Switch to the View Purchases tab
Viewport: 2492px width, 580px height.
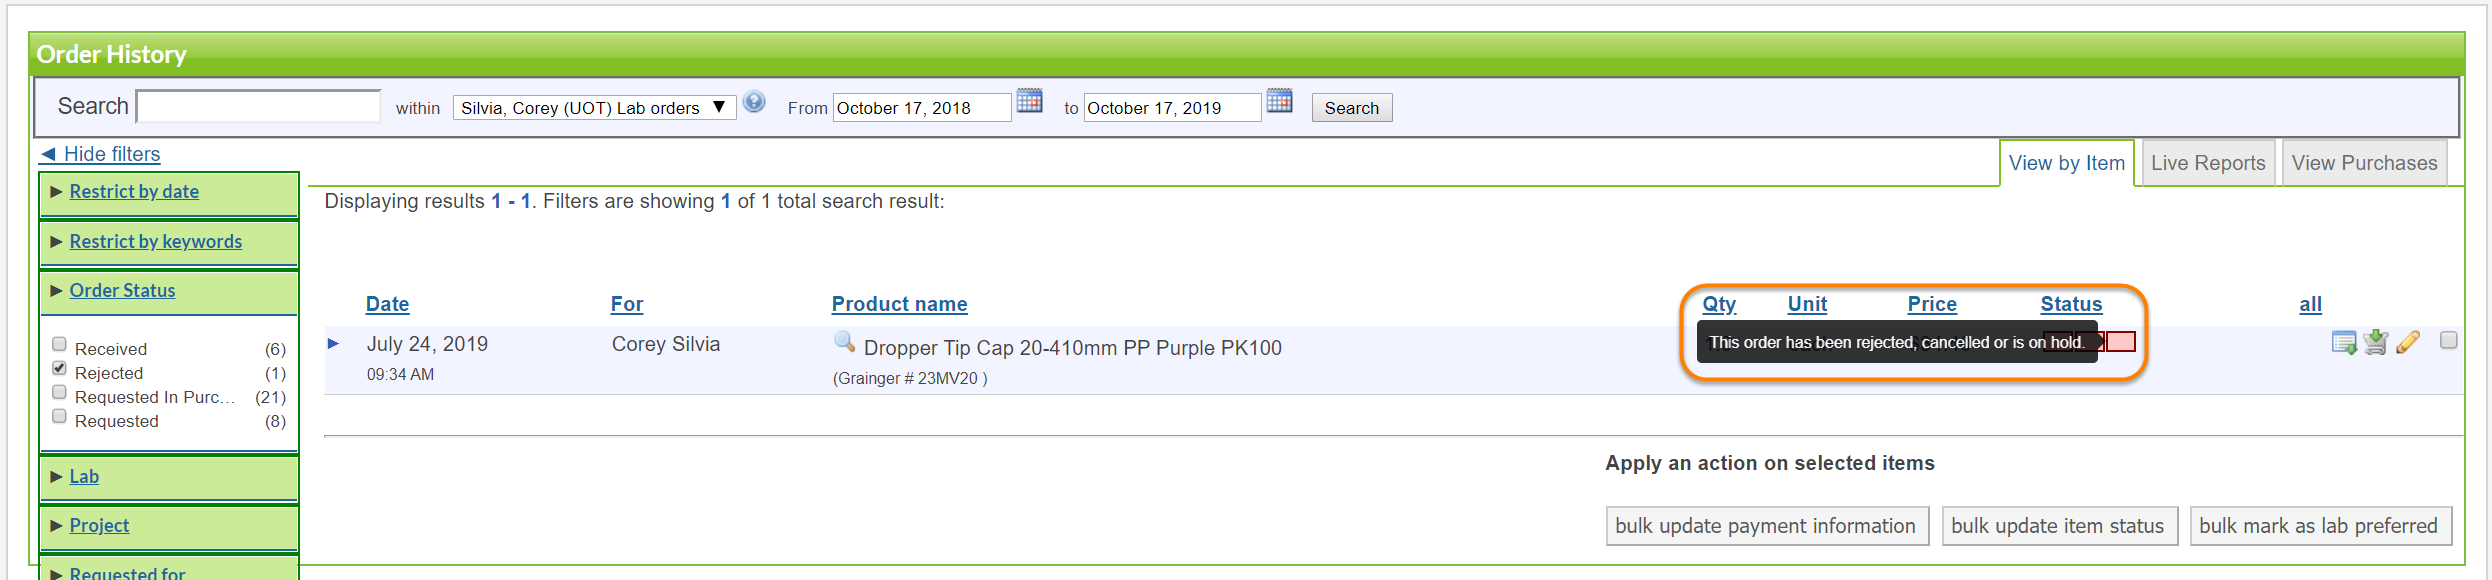pos(2364,163)
